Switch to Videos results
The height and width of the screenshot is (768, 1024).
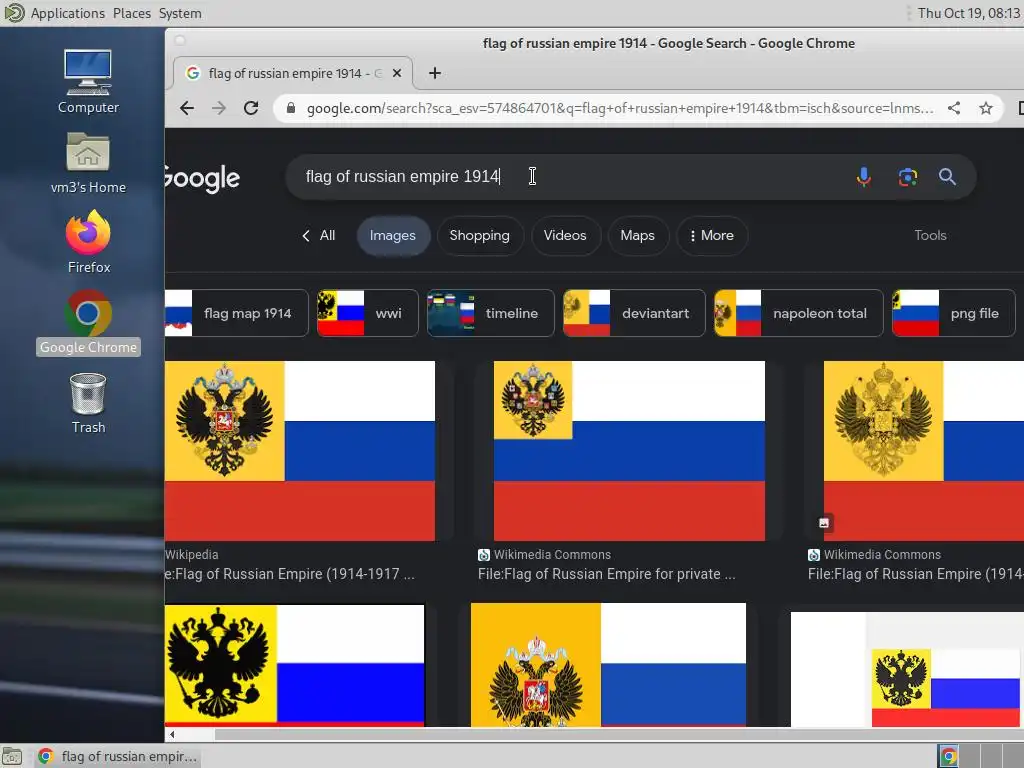pos(565,236)
